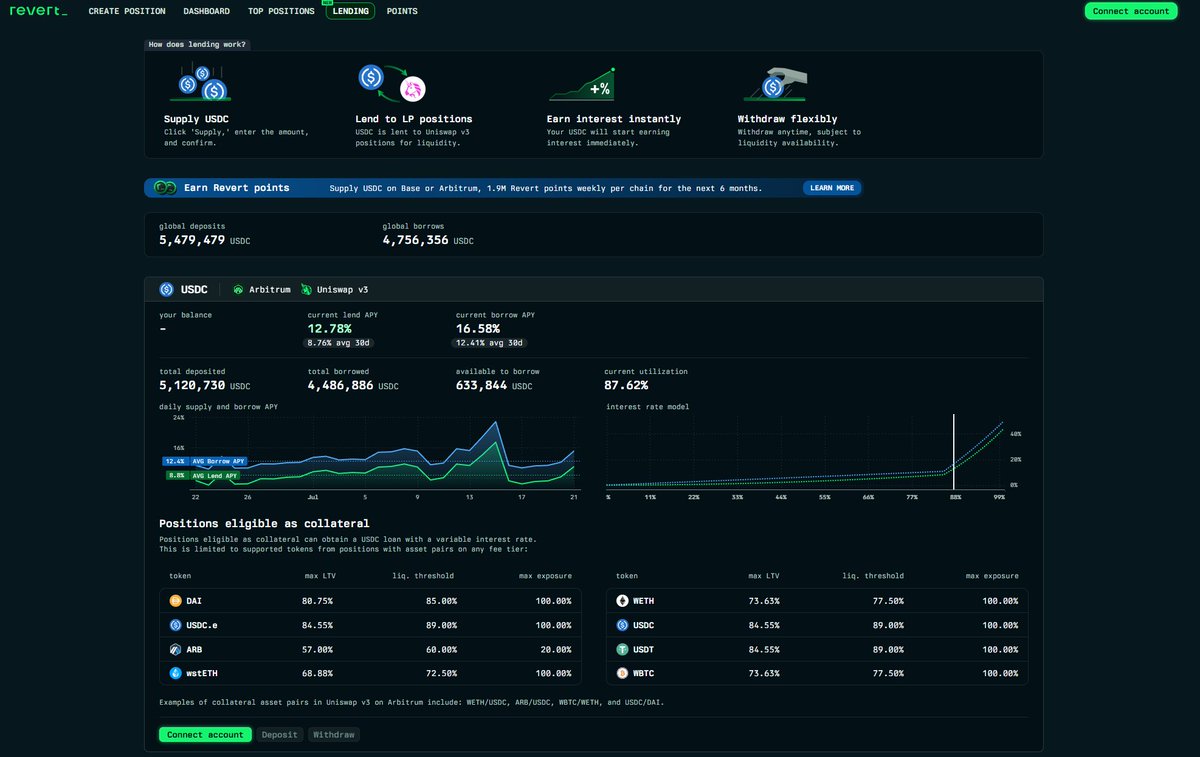Screen dimensions: 1200x757
Task: Click the utilization marker in rate model
Action: tap(954, 450)
